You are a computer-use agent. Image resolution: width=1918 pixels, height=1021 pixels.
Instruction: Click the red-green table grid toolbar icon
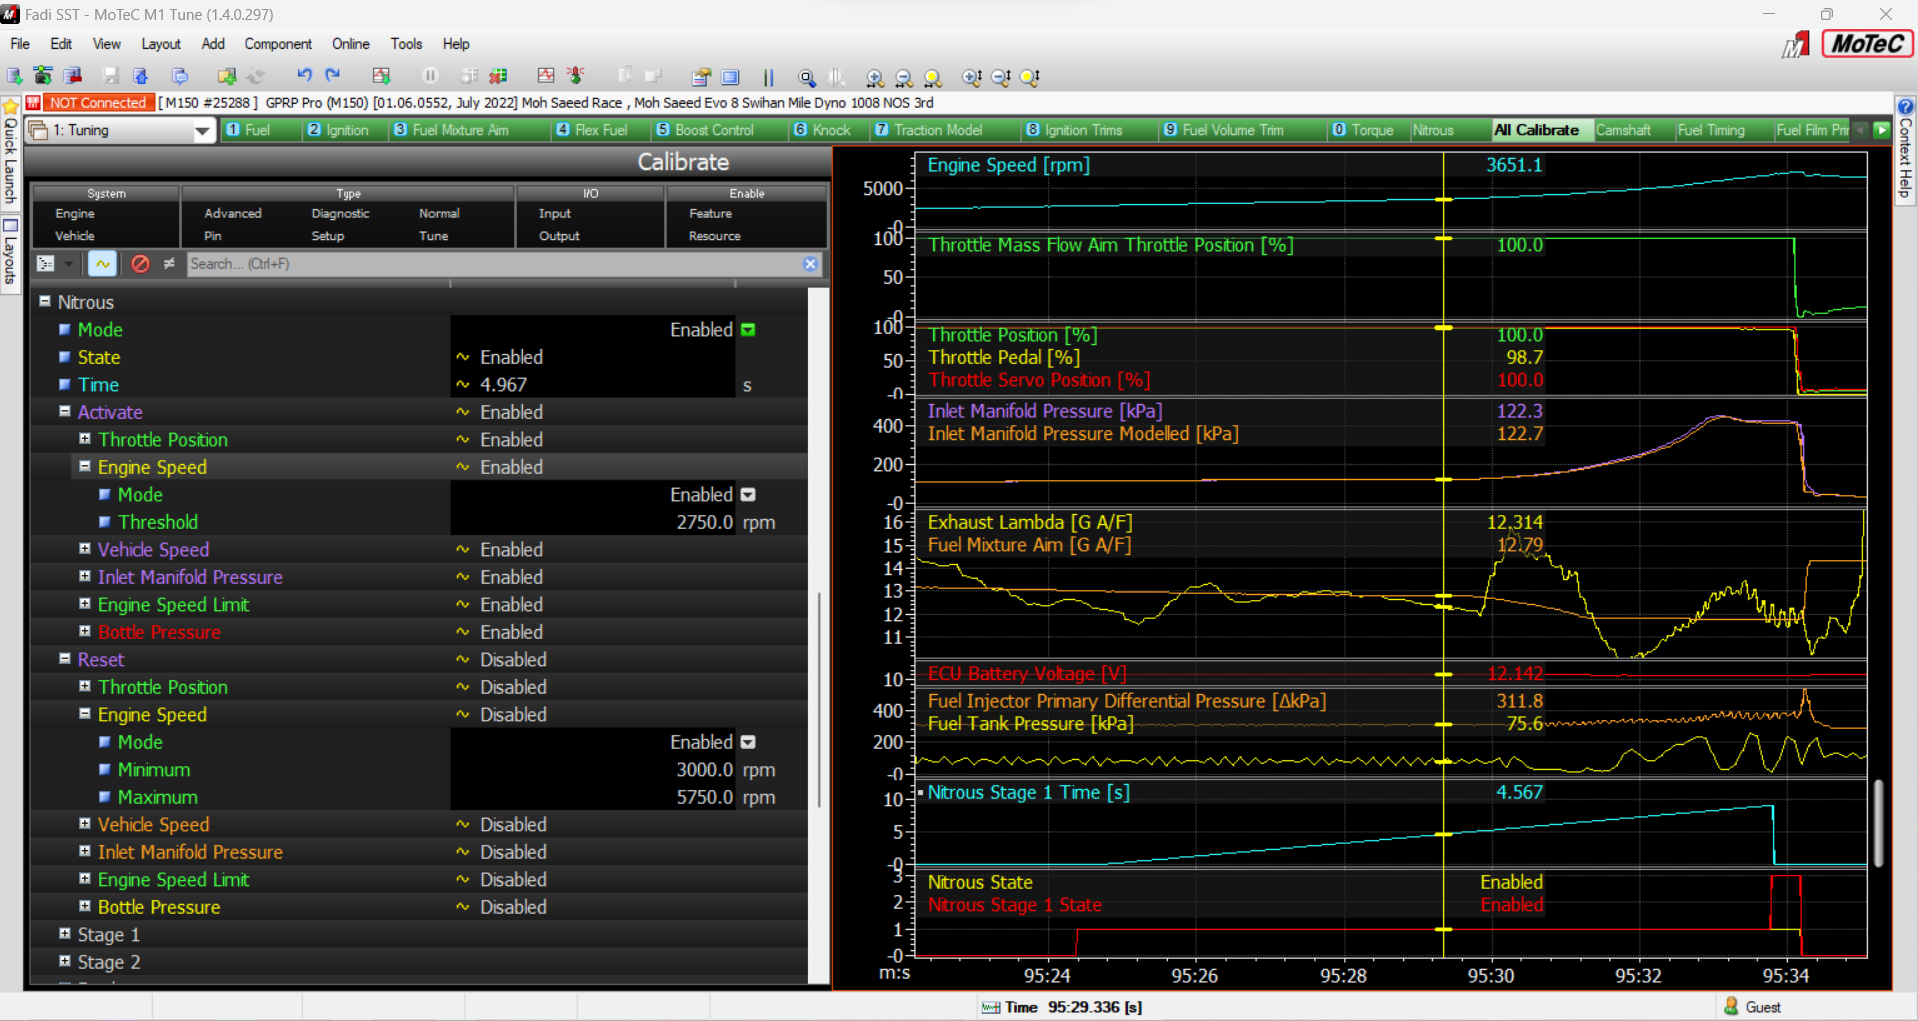coord(498,76)
